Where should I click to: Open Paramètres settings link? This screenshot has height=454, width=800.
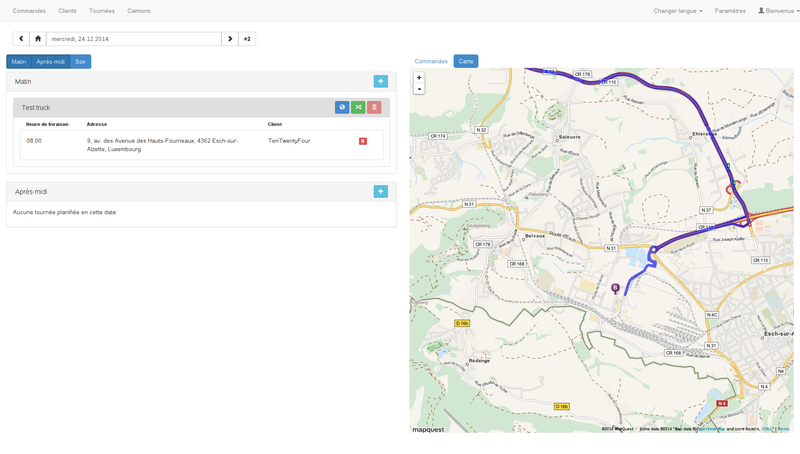click(730, 11)
